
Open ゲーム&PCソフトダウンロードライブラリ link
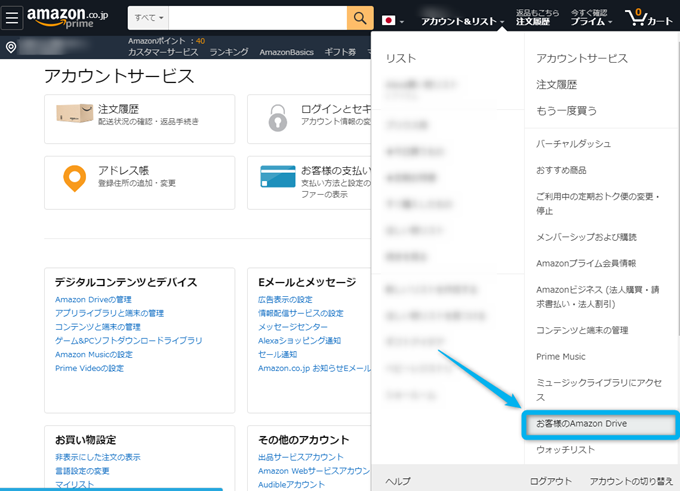[x=128, y=340]
